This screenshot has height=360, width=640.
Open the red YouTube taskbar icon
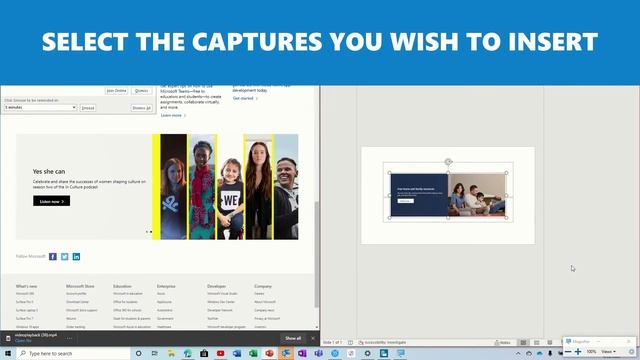(220, 353)
